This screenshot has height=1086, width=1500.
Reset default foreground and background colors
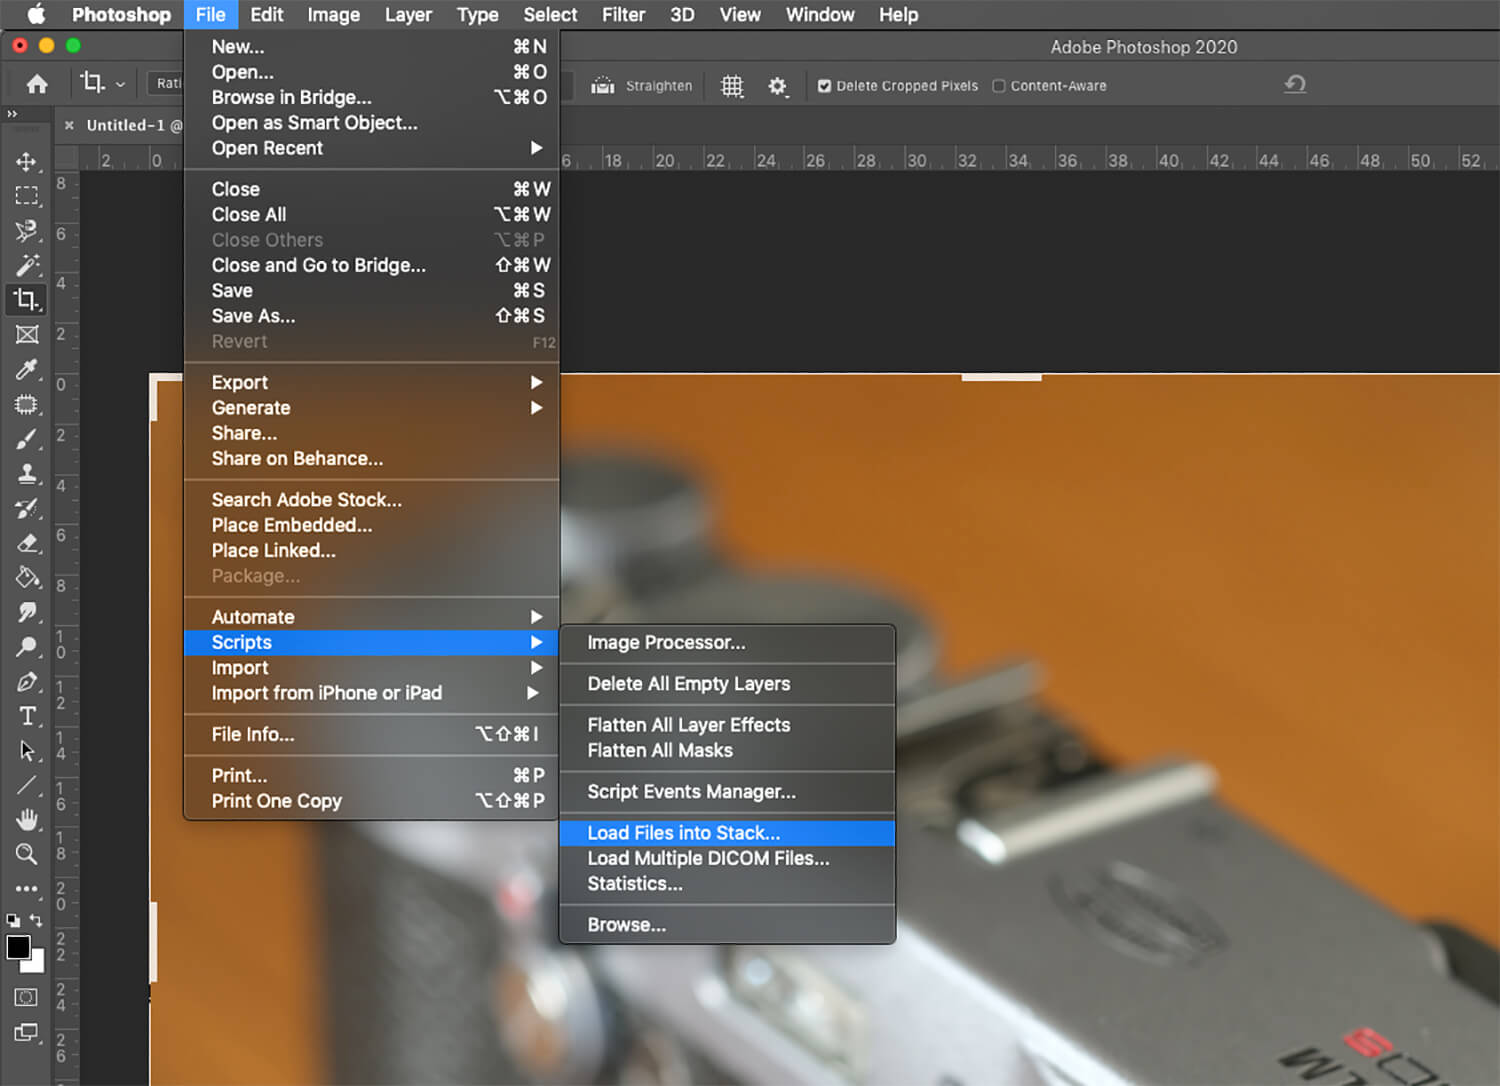[x=13, y=920]
